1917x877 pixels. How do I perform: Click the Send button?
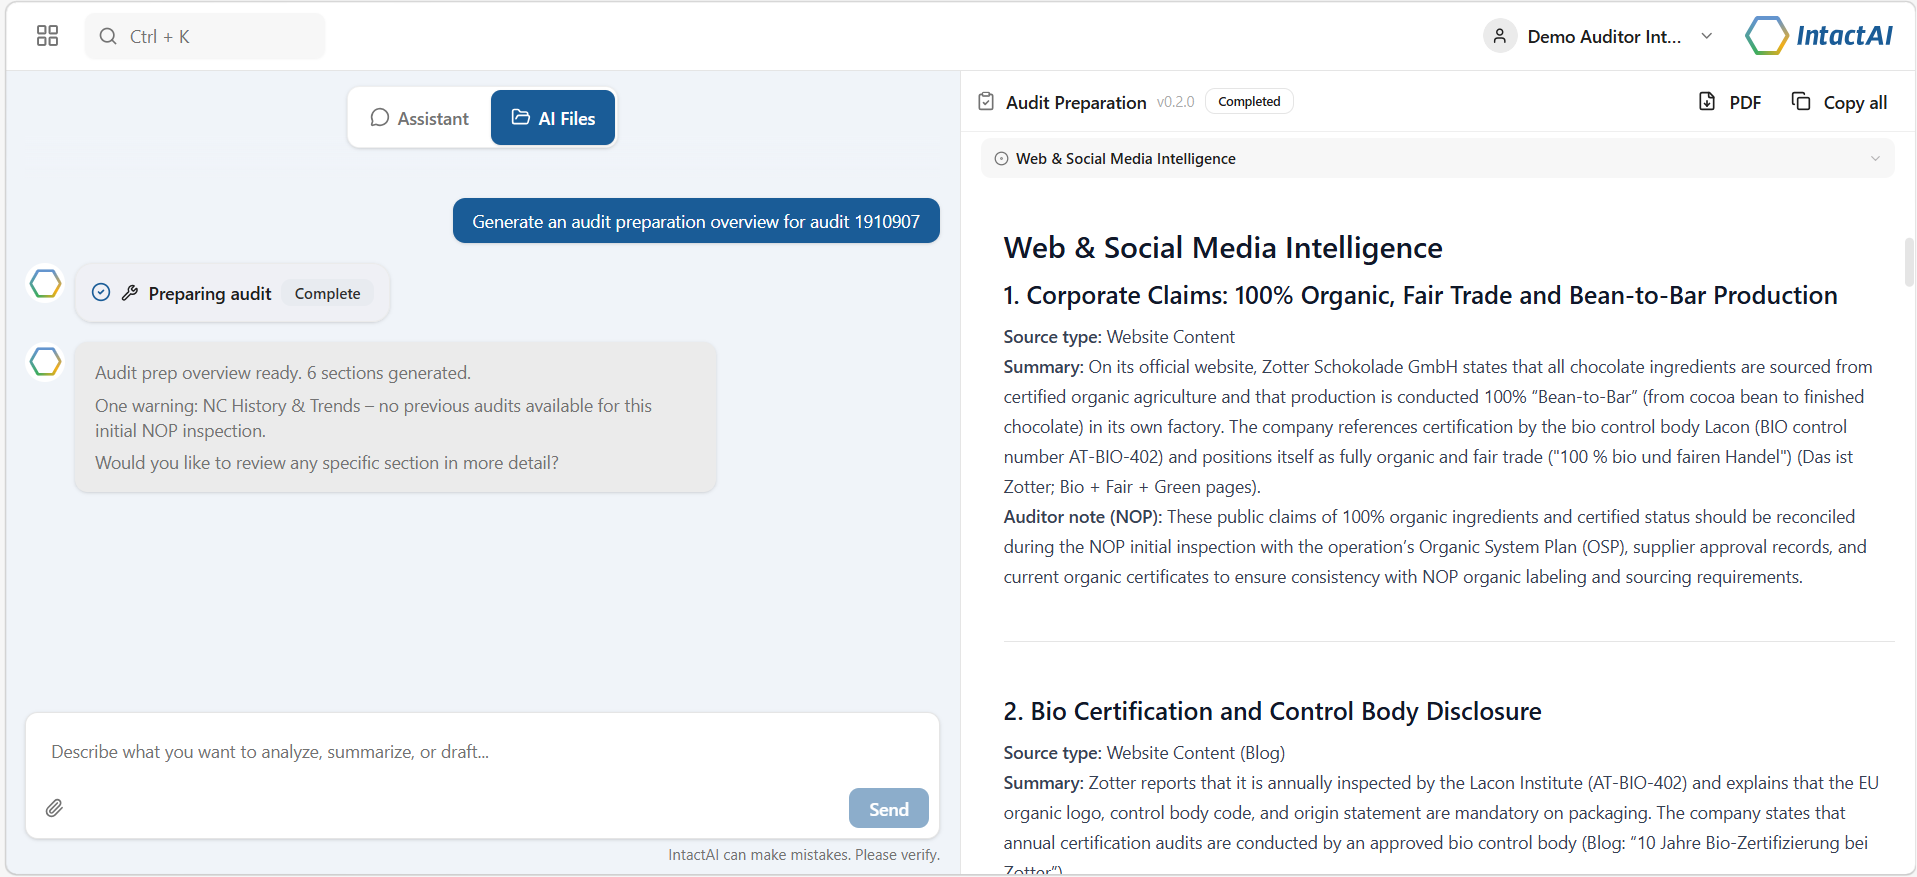[889, 809]
